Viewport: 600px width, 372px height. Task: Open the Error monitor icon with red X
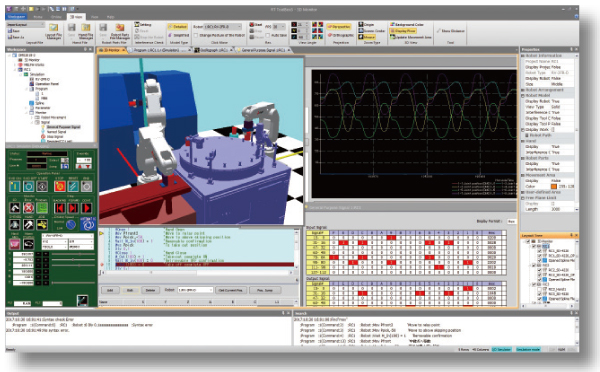28,208
